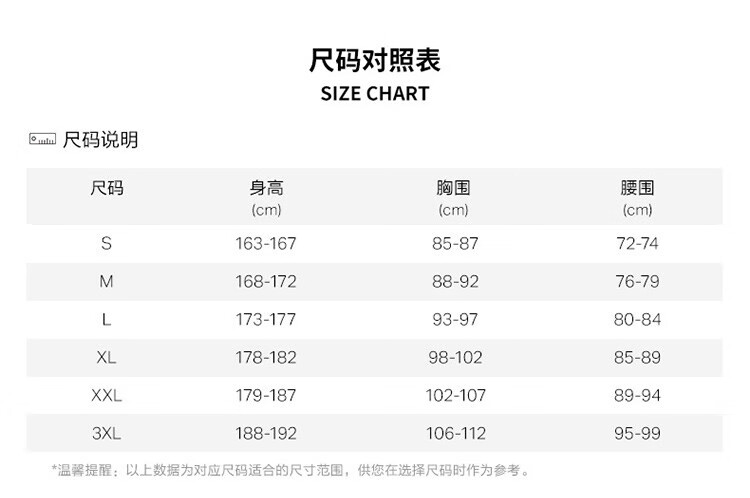
Task: Click the M size row label
Action: [x=106, y=281]
